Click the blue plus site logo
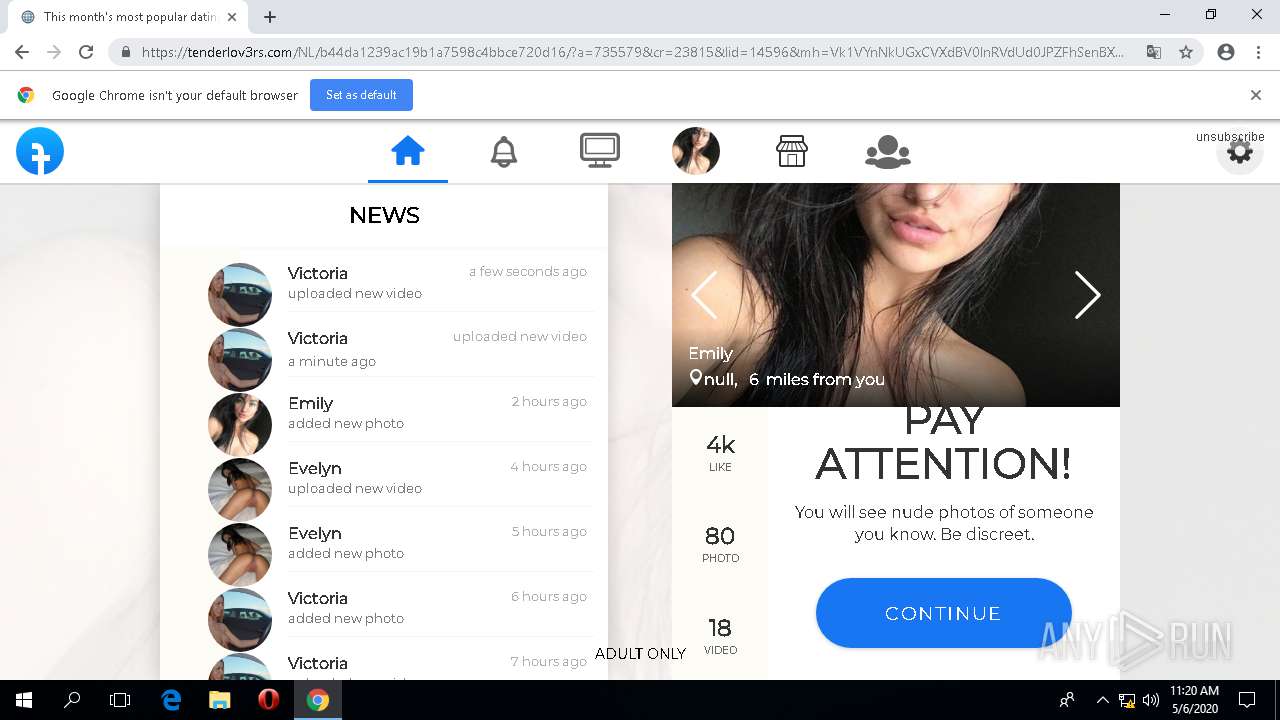 click(x=40, y=152)
